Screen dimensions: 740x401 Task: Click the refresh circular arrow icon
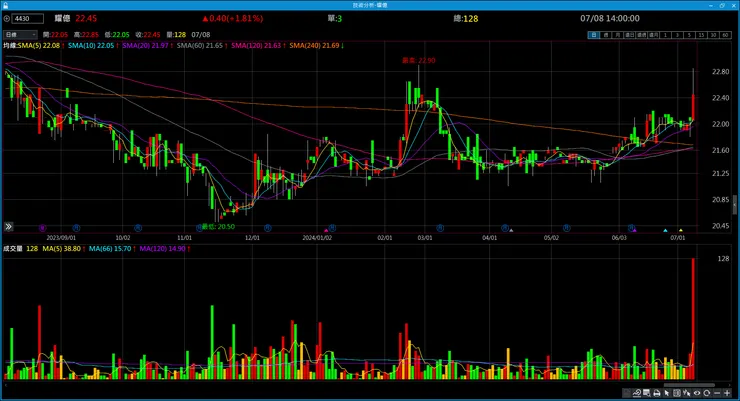[706, 393]
